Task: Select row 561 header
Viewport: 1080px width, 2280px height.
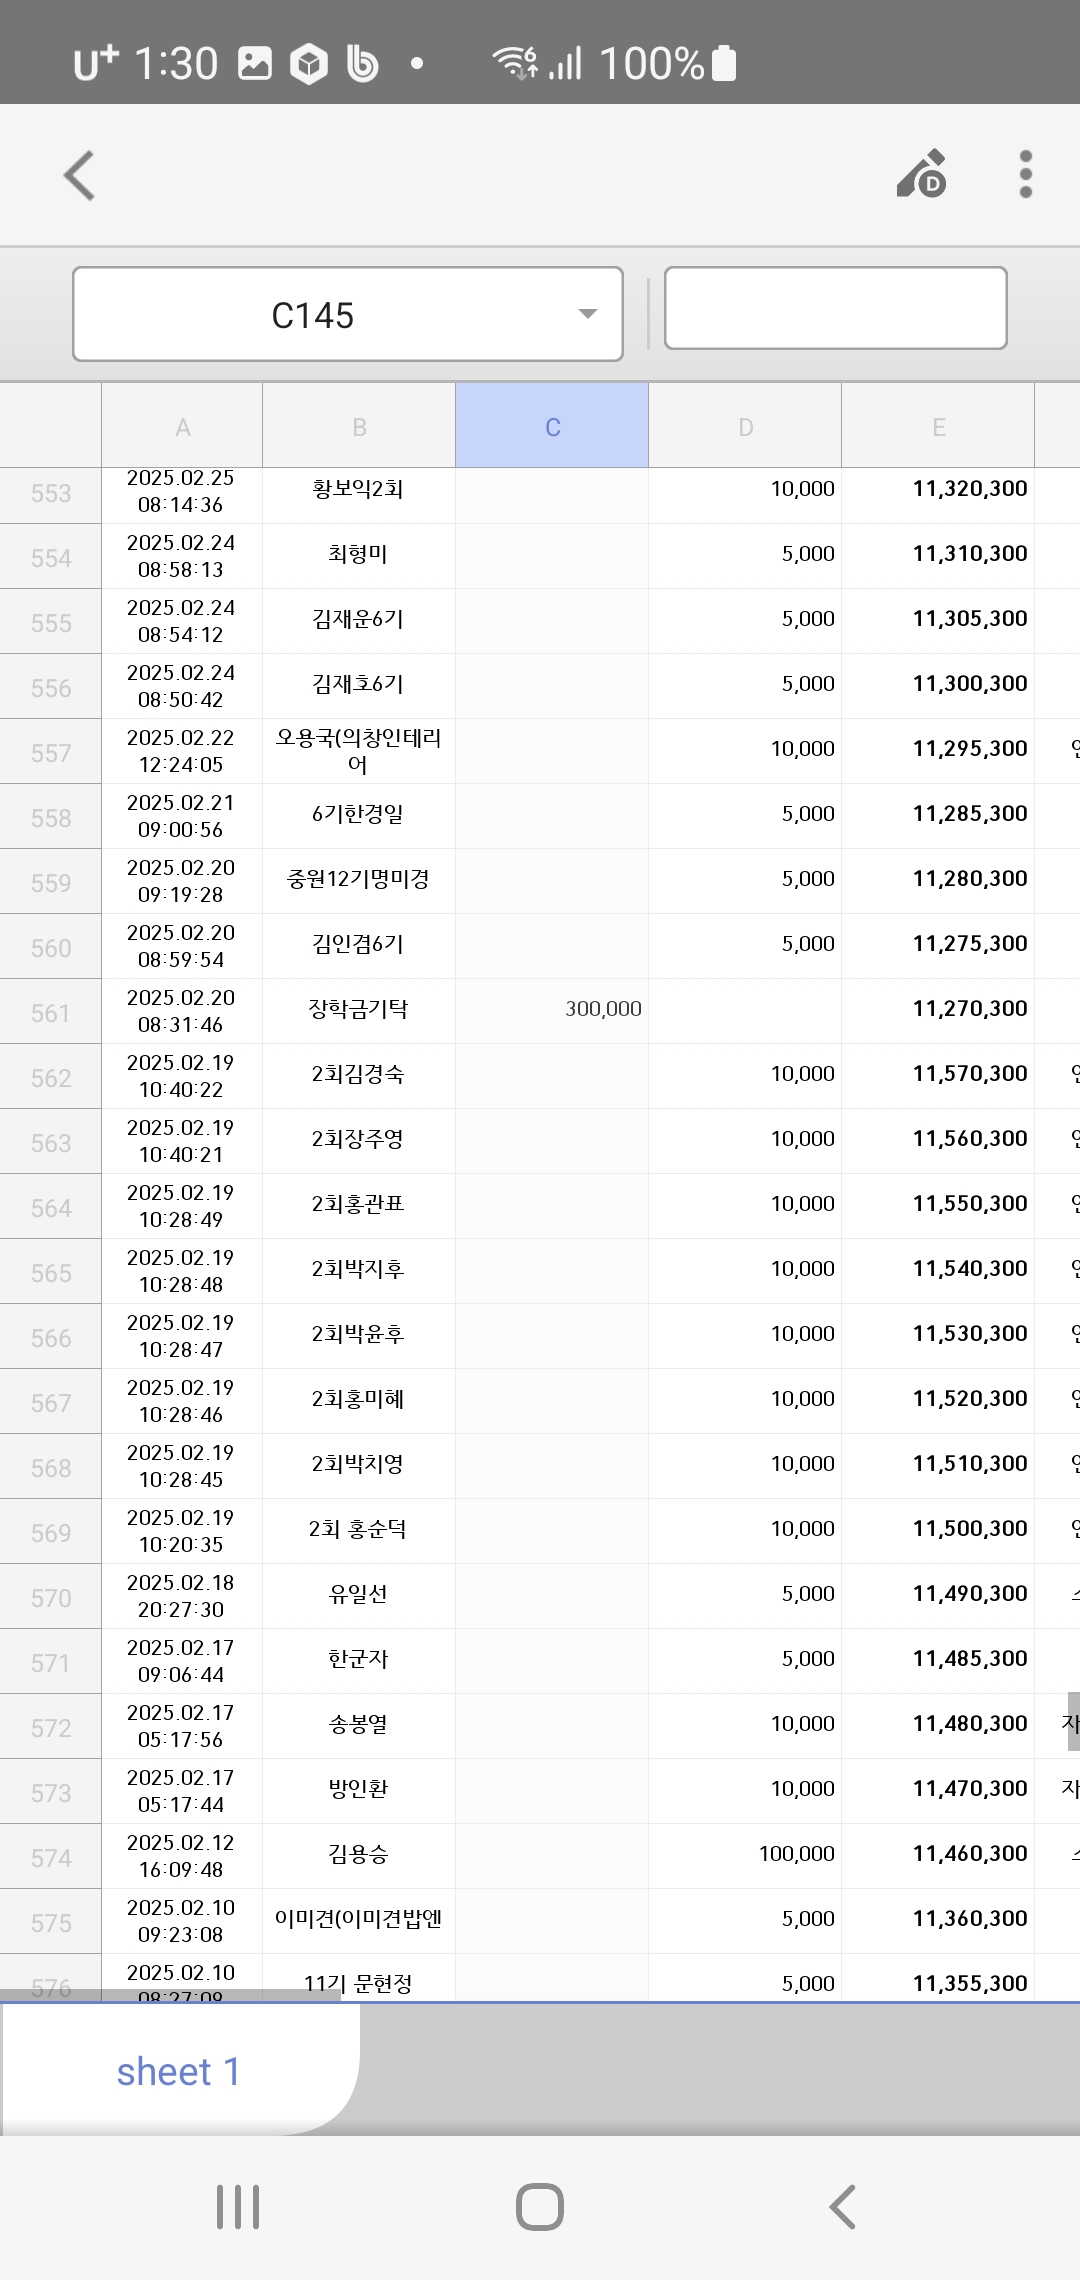Action: pos(50,1013)
